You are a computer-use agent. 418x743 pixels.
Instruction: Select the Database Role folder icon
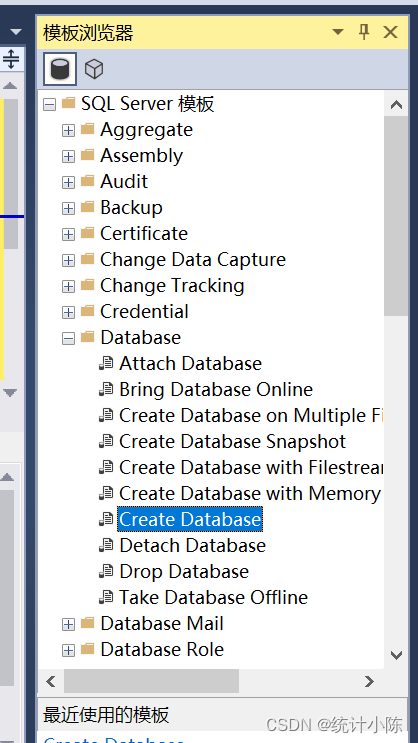tap(87, 649)
